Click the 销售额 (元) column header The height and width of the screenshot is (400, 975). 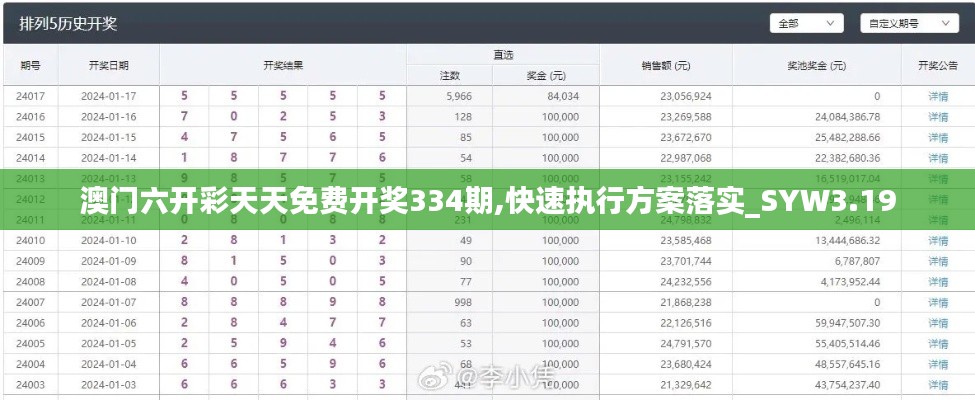click(666, 65)
